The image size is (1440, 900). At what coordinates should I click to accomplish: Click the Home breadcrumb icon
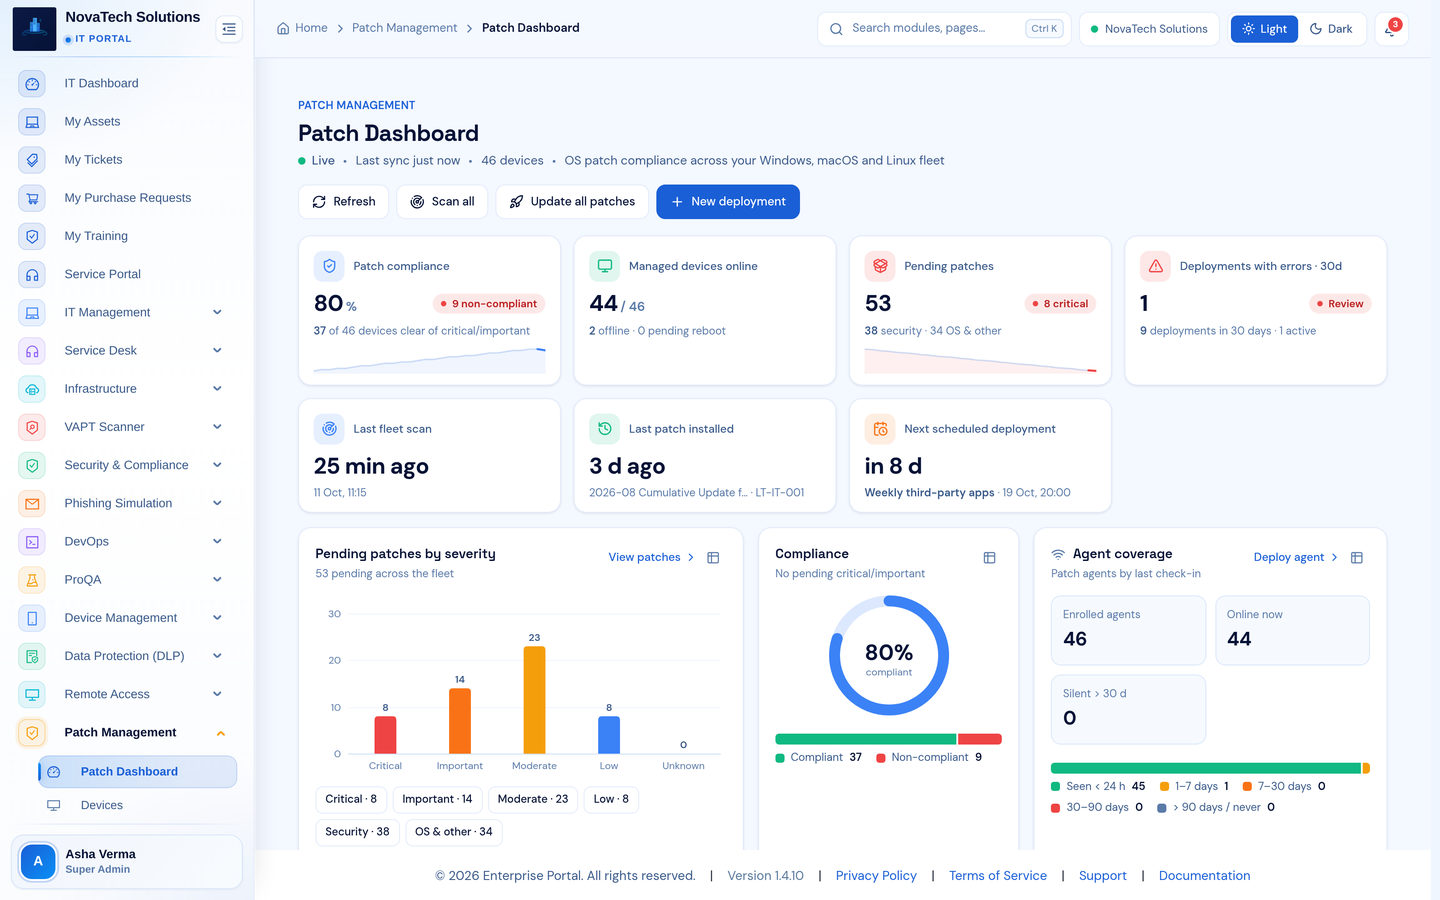pos(283,28)
